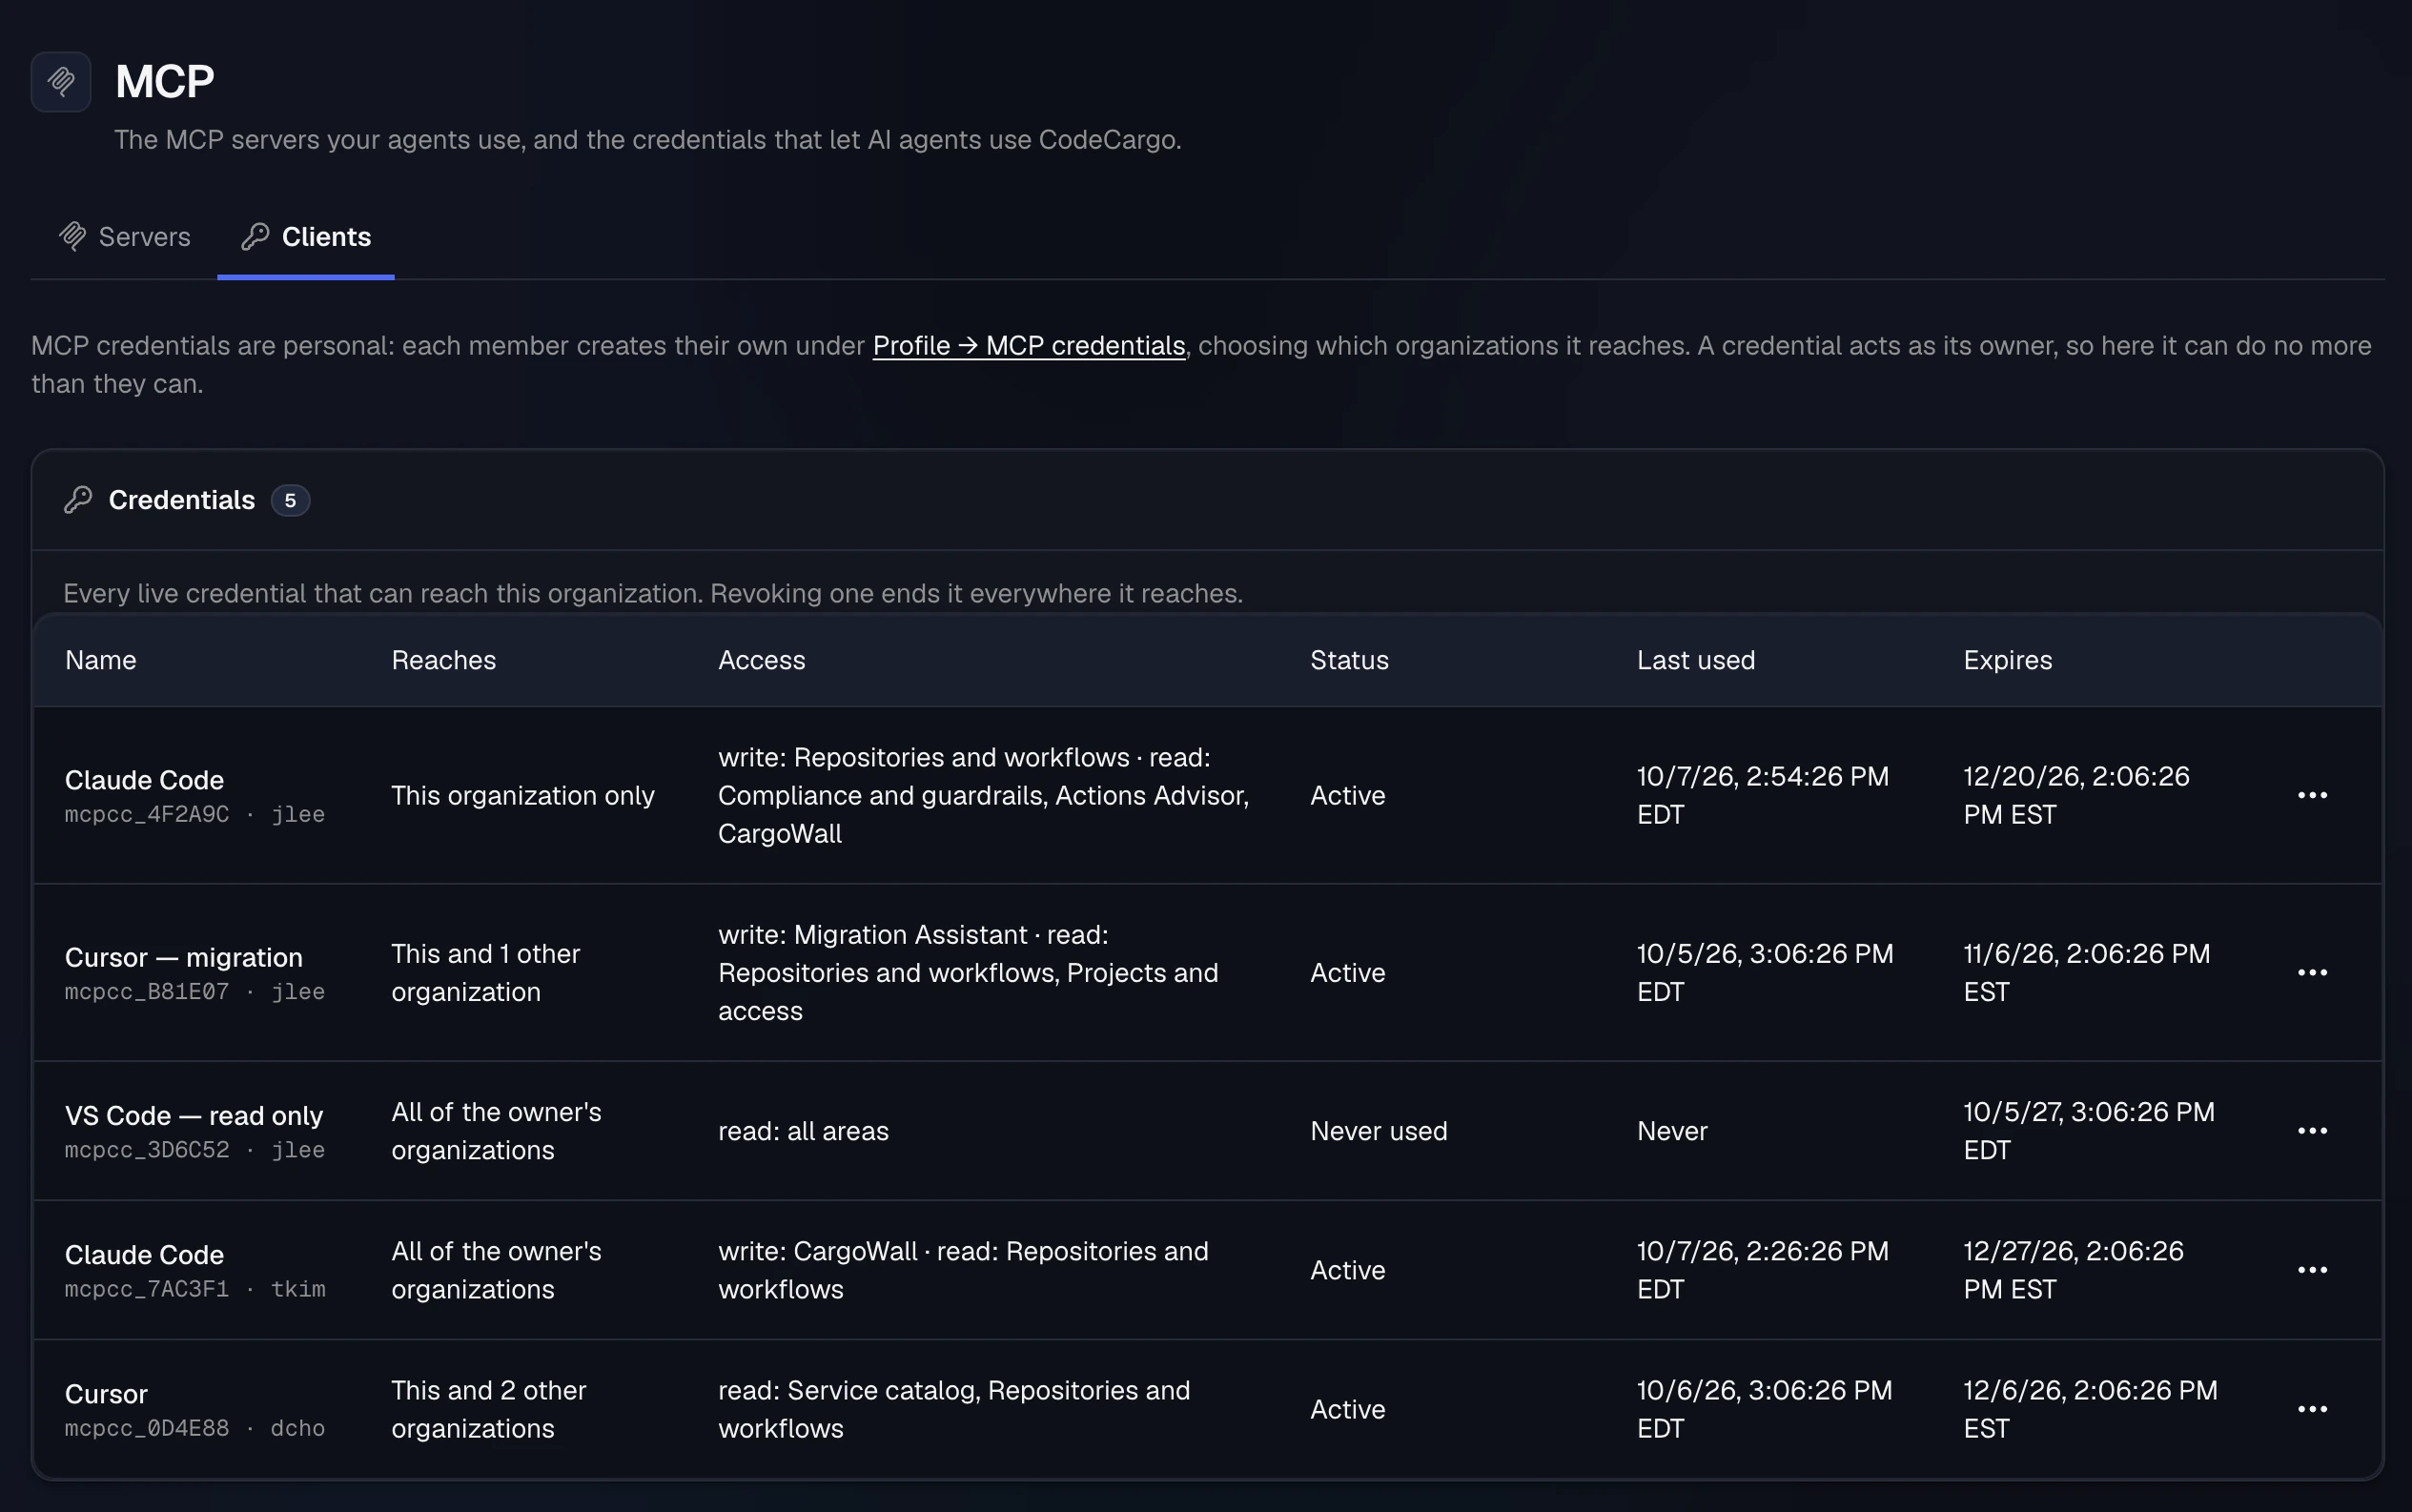Click the credentials count badge showing 5
Screen dimensions: 2412x1512
290,500
